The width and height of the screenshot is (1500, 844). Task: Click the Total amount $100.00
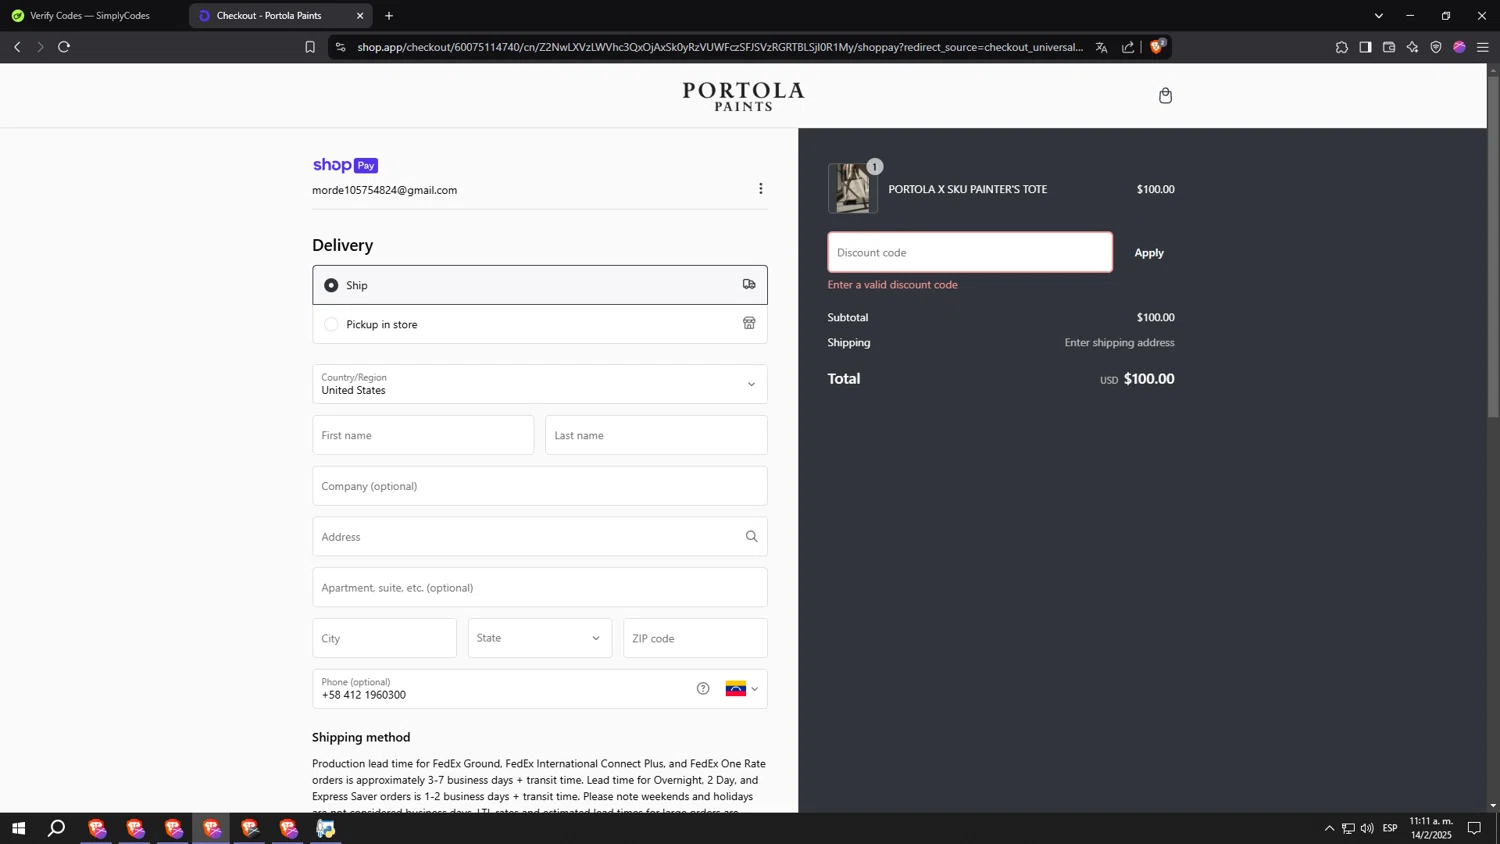pos(1149,379)
